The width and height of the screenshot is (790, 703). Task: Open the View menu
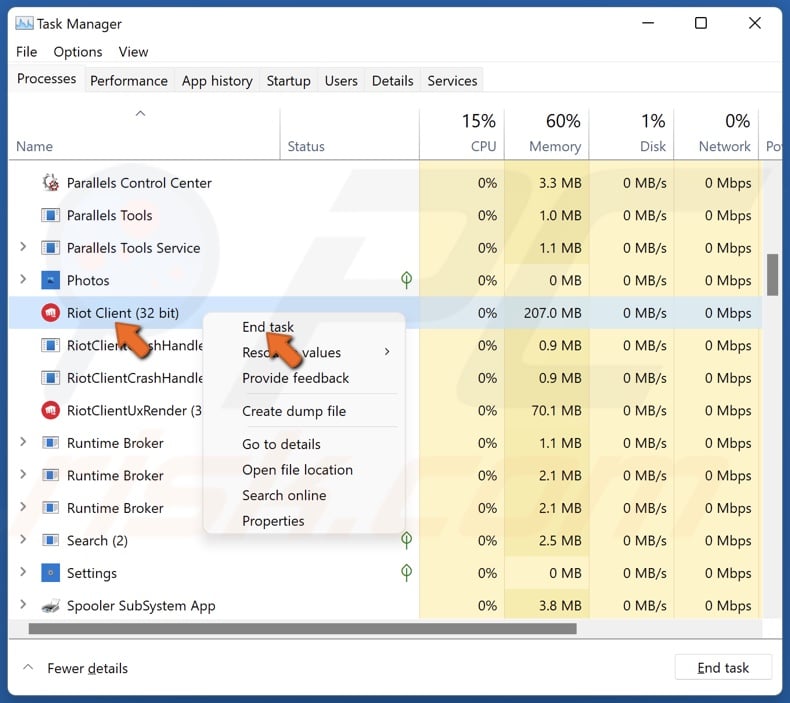tap(133, 52)
